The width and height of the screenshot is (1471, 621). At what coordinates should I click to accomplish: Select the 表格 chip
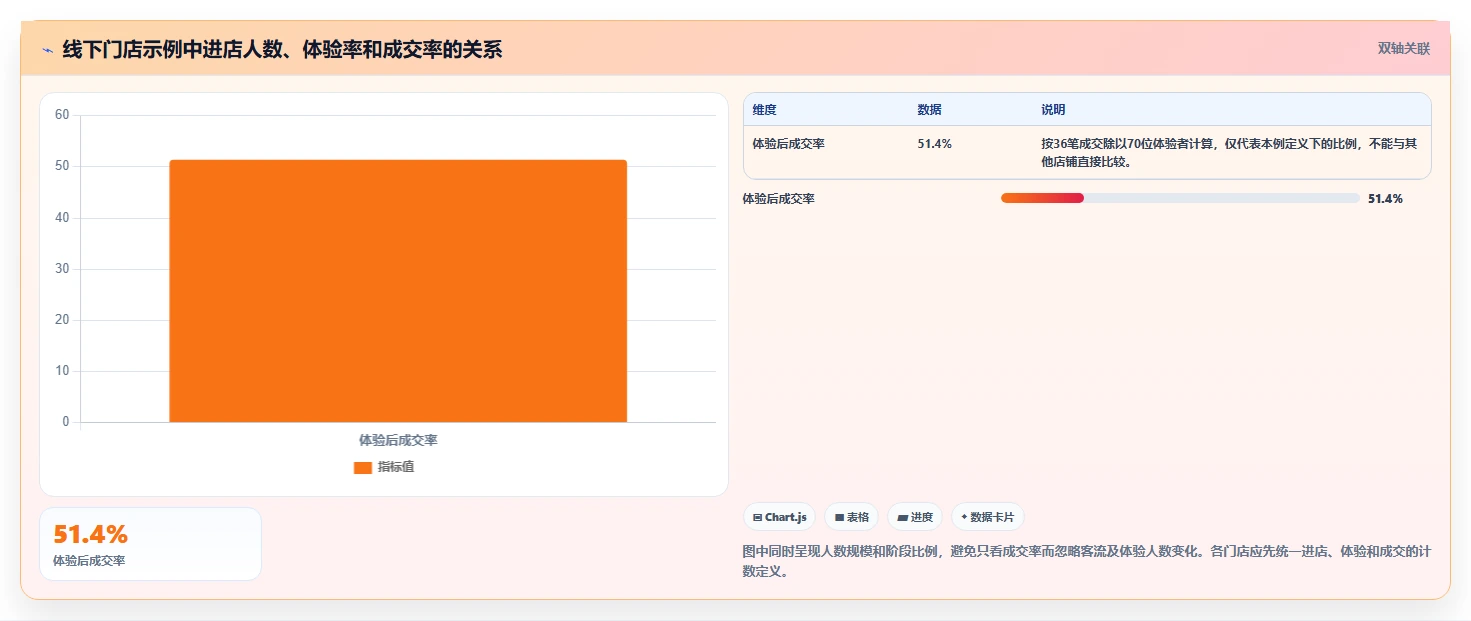tap(851, 517)
